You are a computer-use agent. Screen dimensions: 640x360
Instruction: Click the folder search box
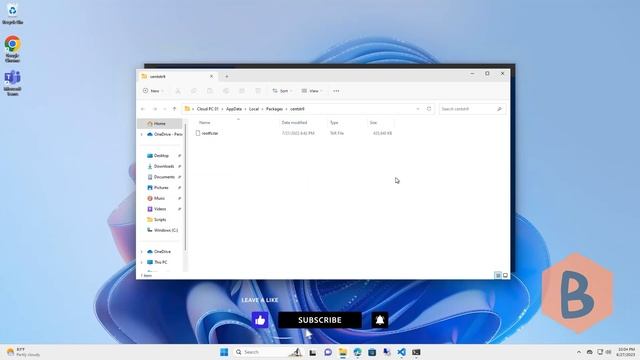pos(472,109)
